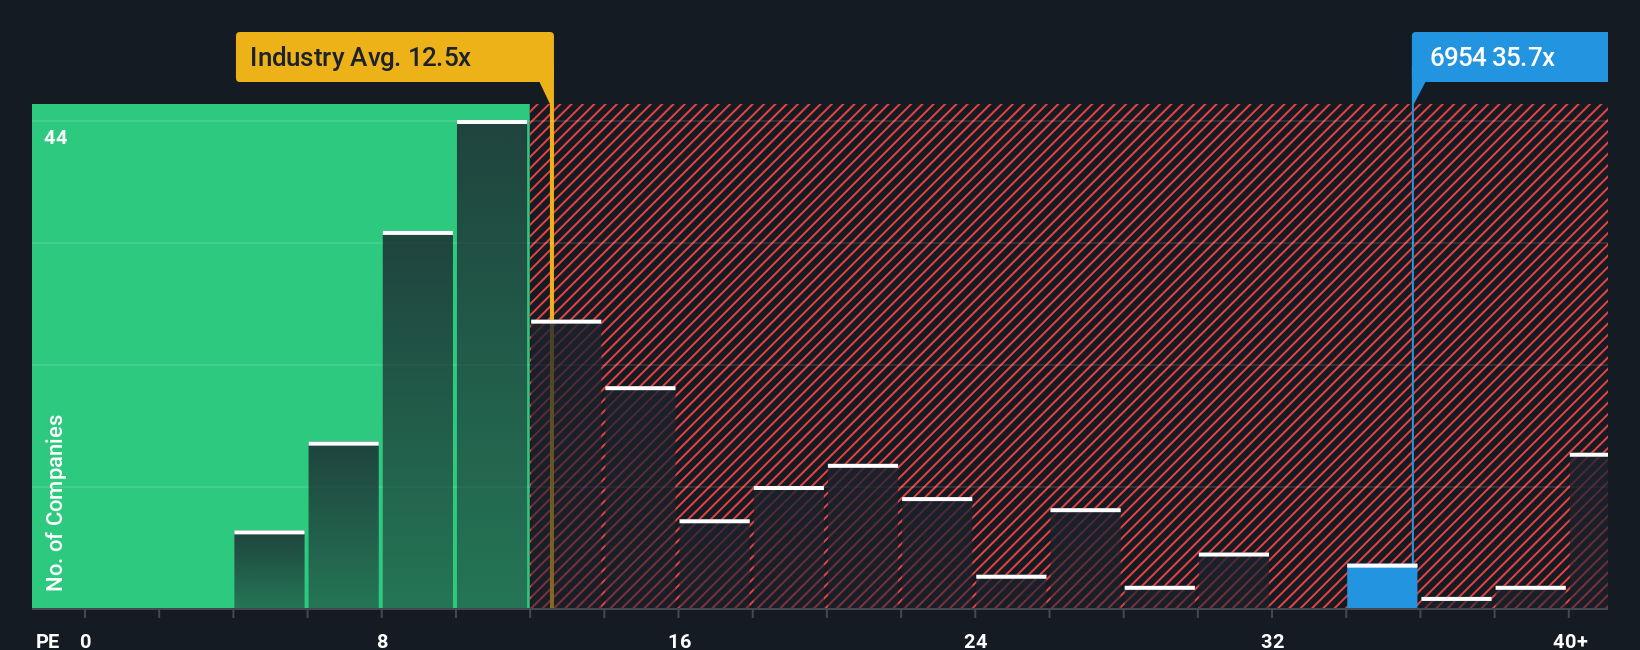Screen dimensions: 1640x650
Task: Click the tallest histogram bar marked 44
Action: click(x=492, y=364)
